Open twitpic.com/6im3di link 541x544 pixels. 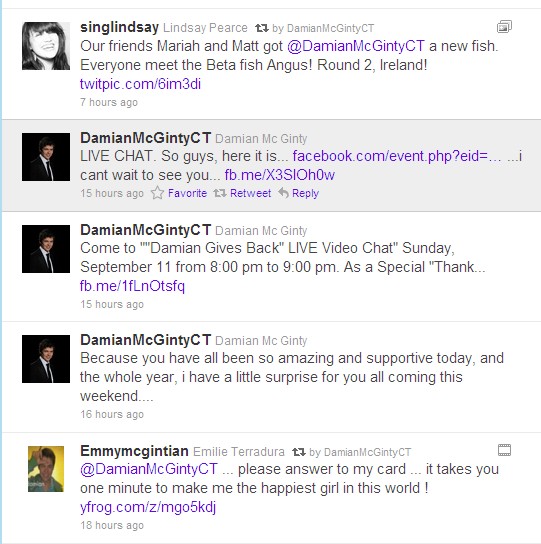click(x=140, y=84)
